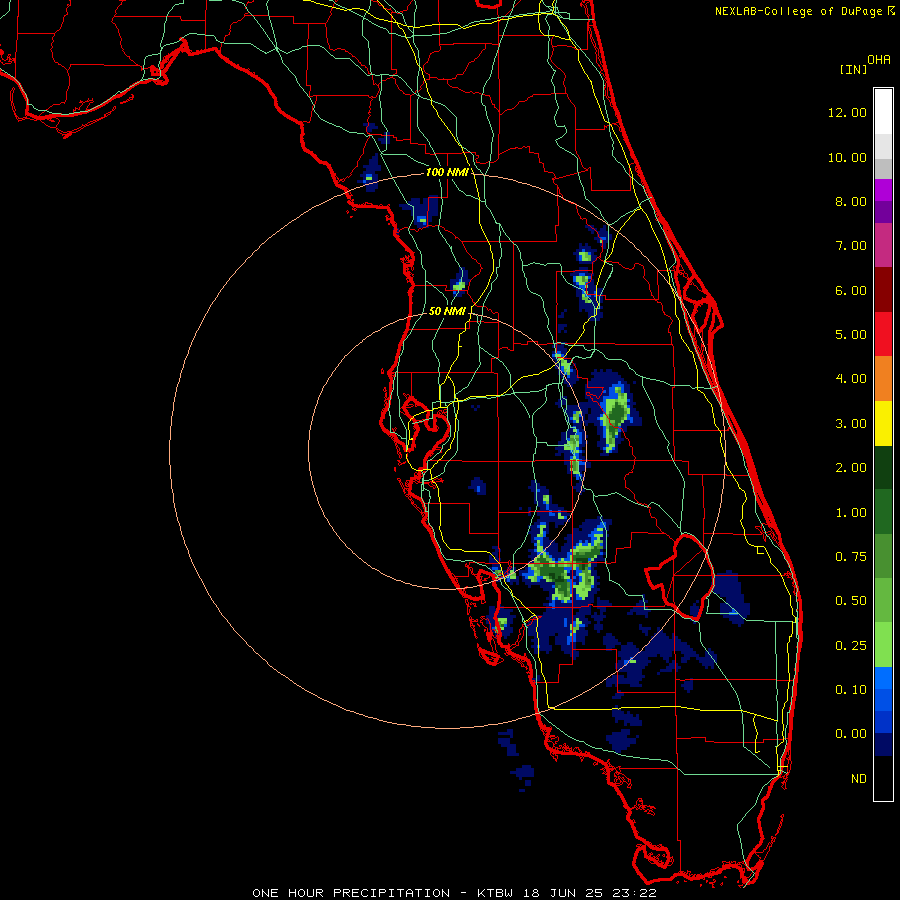Select the 6.00 scale value
This screenshot has width=900, height=900.
point(851,290)
